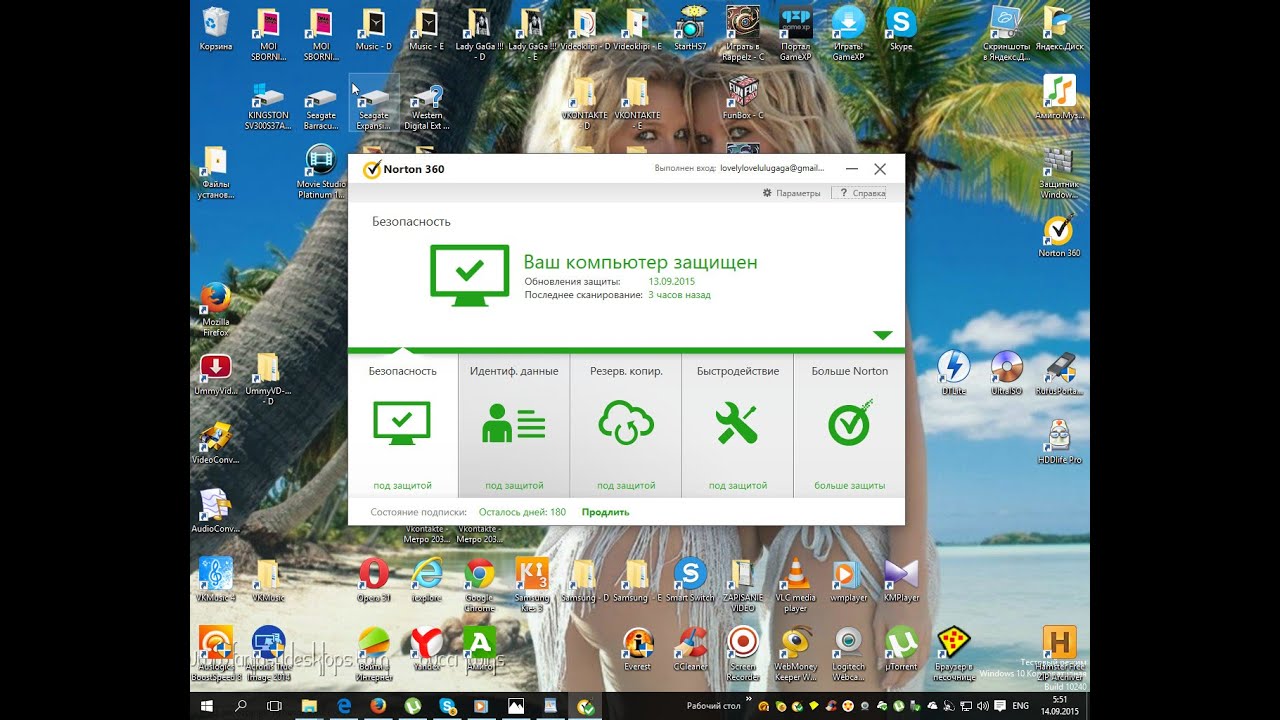
Task: Select the VKMusic 4 icon
Action: point(216,580)
